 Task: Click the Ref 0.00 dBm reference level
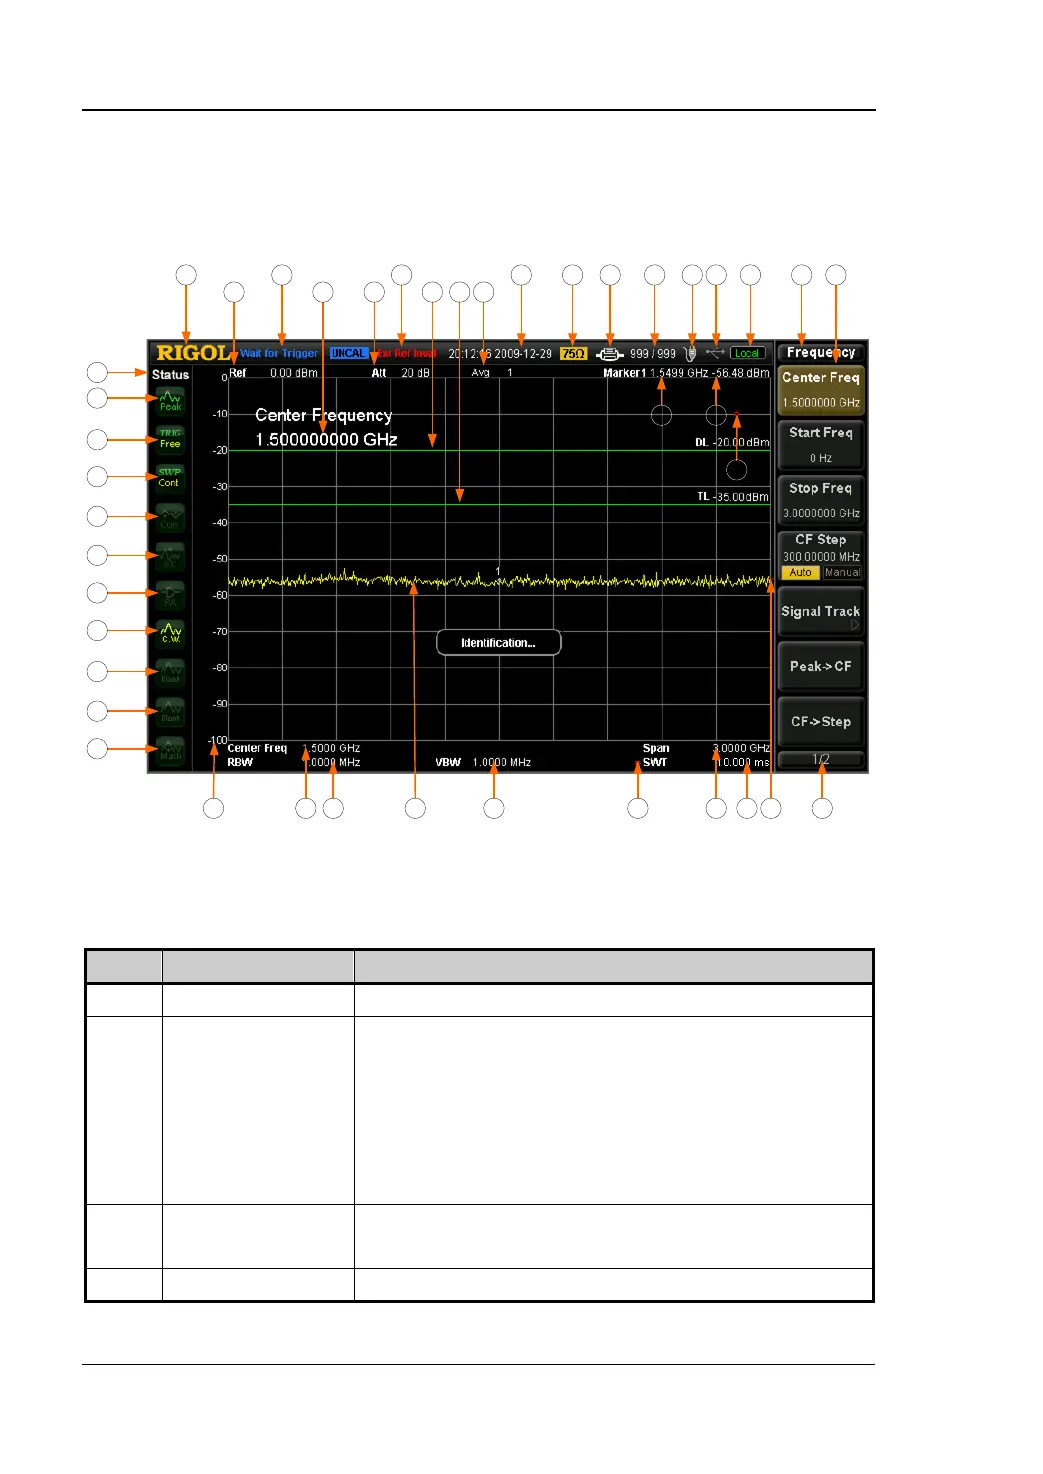tap(273, 373)
